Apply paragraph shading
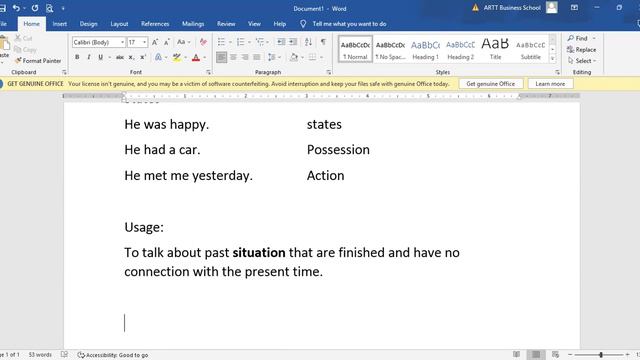640x360 pixels. pyautogui.click(x=293, y=57)
